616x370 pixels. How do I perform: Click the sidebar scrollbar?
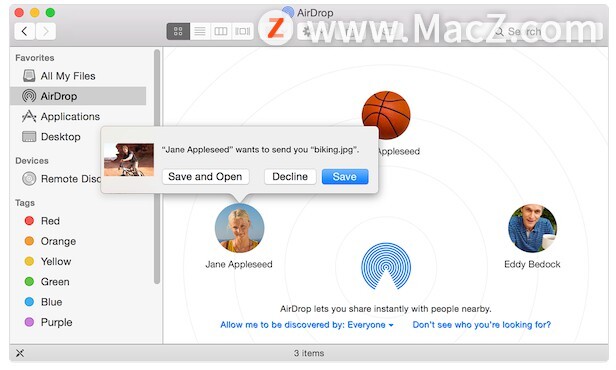157,166
